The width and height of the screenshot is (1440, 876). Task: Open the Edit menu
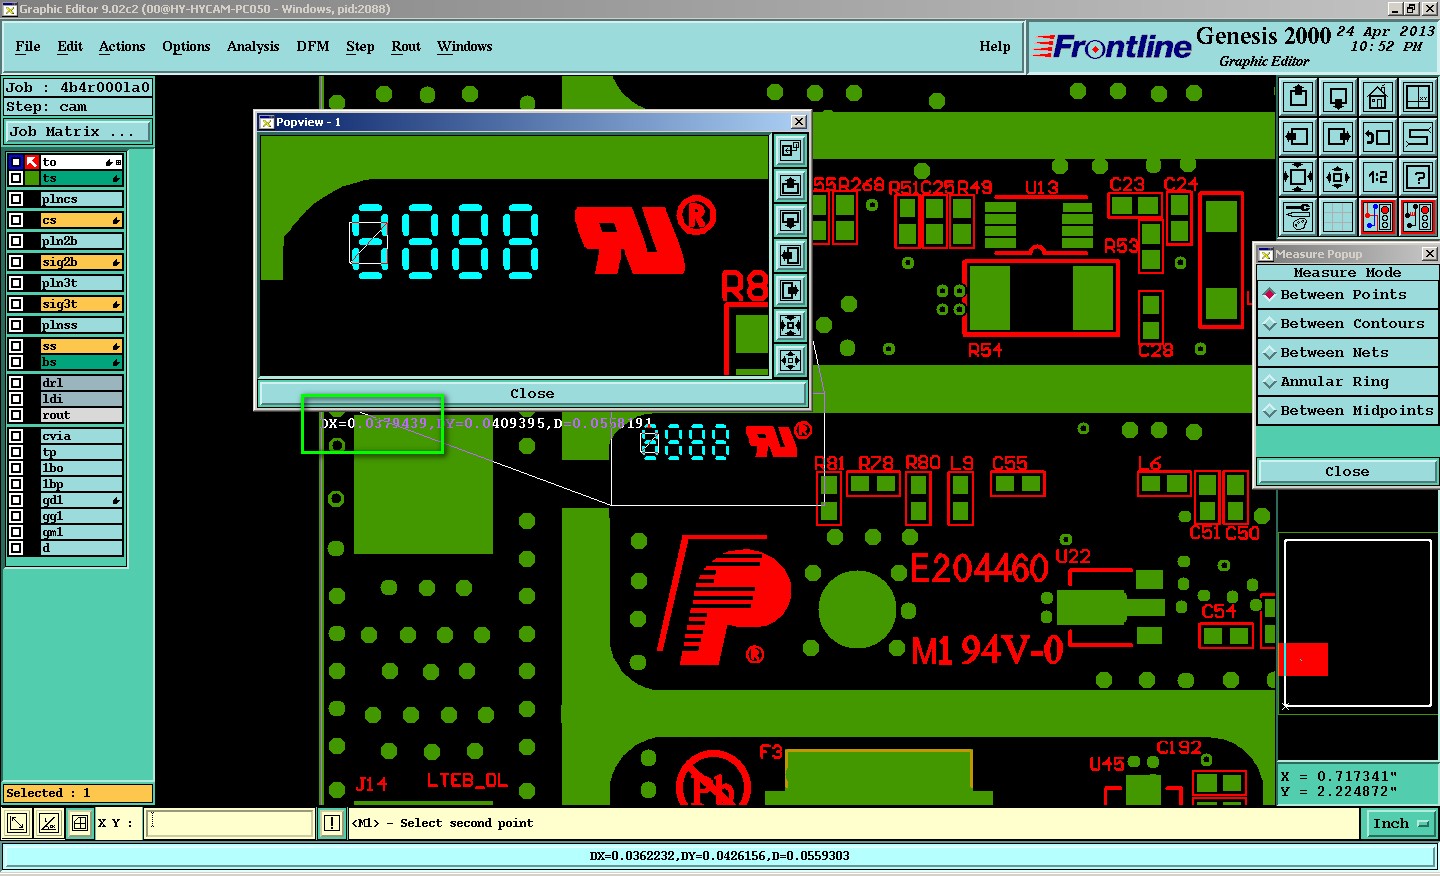coord(70,47)
